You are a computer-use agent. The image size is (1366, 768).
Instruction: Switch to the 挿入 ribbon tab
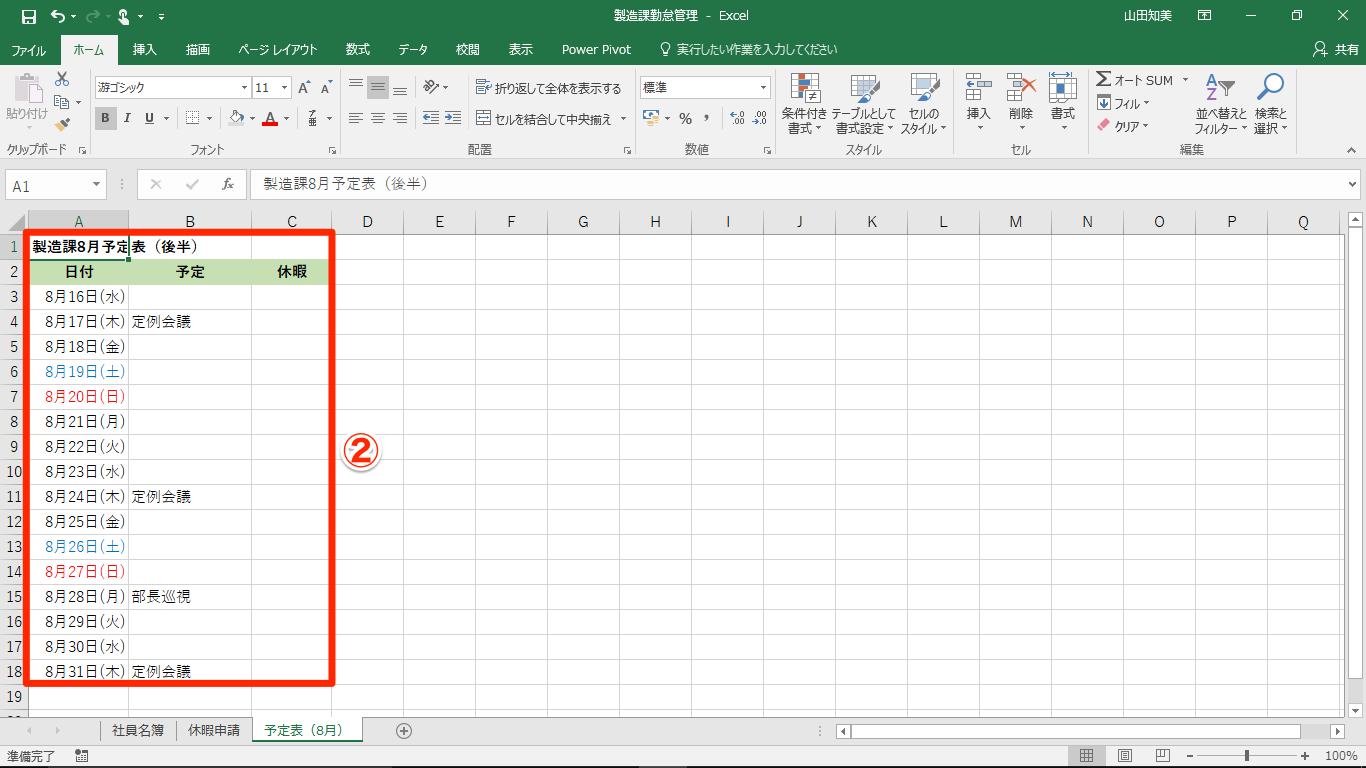click(145, 49)
